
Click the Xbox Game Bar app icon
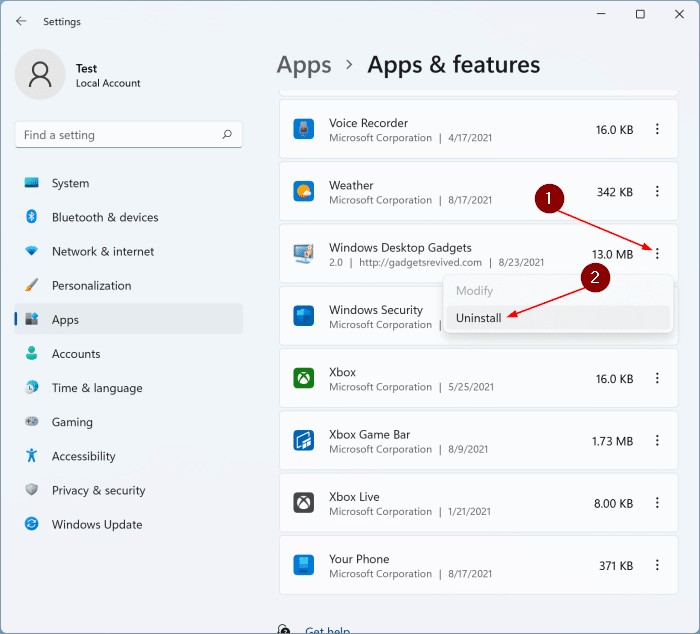click(304, 441)
